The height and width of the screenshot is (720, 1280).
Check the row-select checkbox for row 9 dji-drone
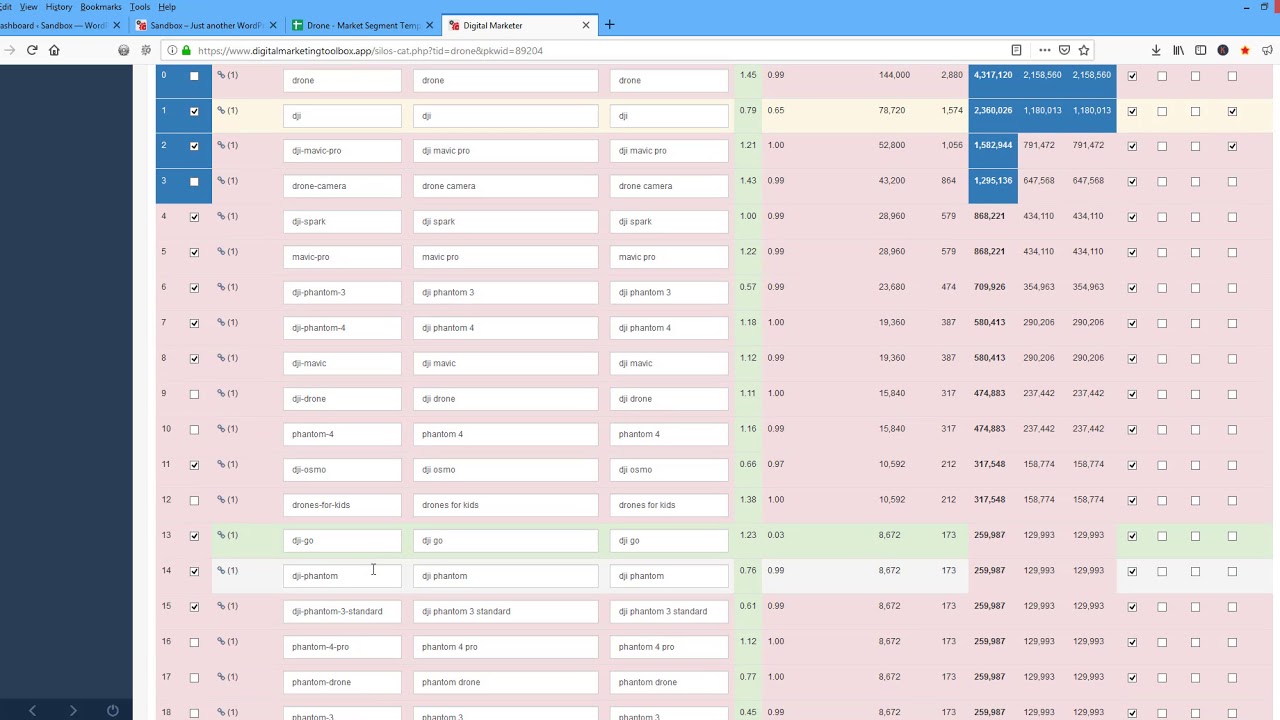point(194,394)
